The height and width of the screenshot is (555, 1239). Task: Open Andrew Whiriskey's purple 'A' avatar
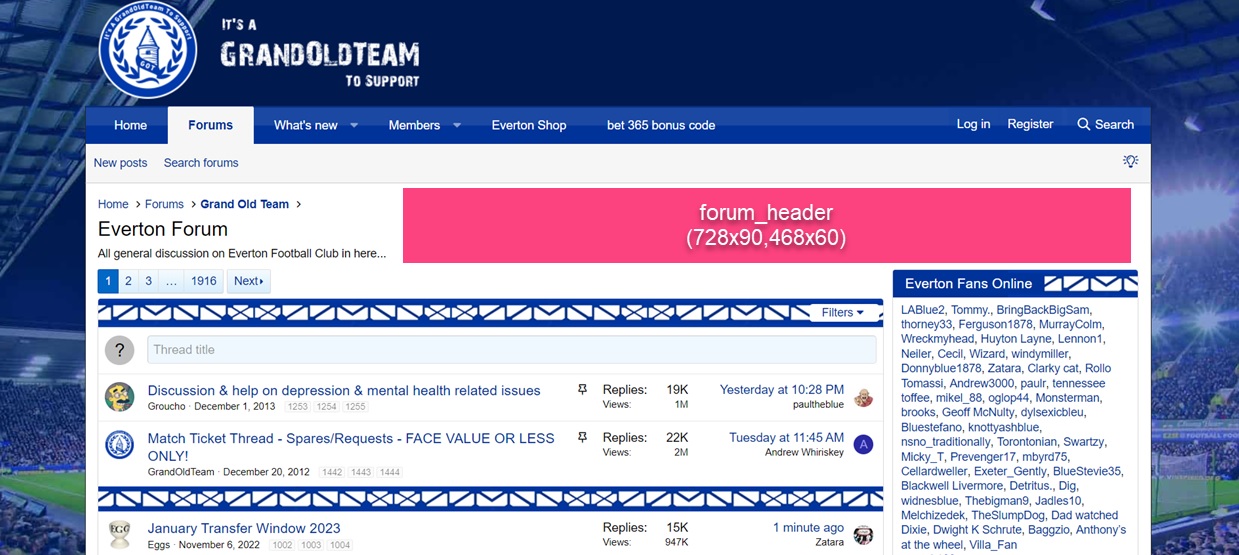[x=863, y=444]
